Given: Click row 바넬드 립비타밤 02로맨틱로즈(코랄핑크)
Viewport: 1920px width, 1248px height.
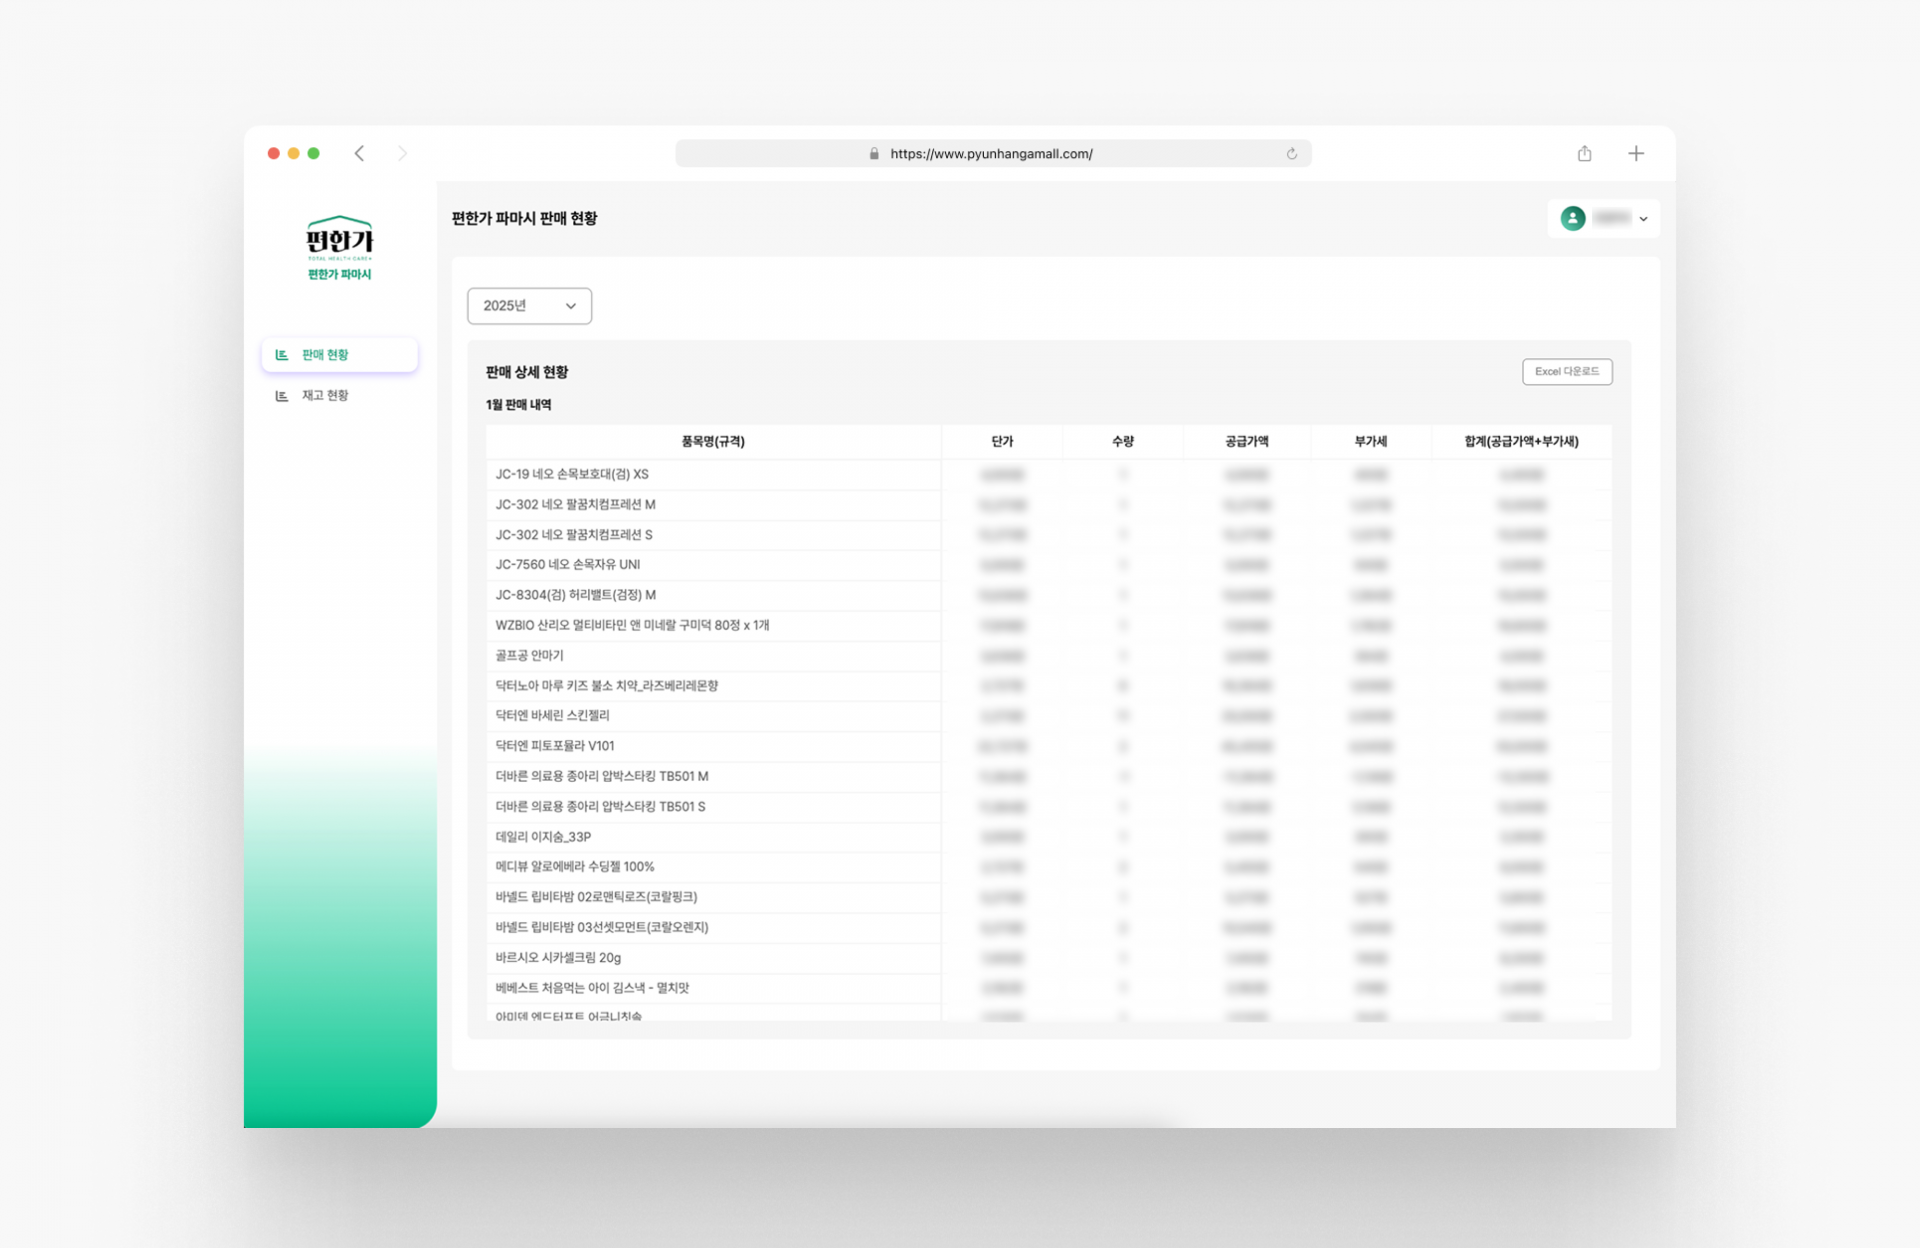Looking at the screenshot, I should pos(1048,897).
